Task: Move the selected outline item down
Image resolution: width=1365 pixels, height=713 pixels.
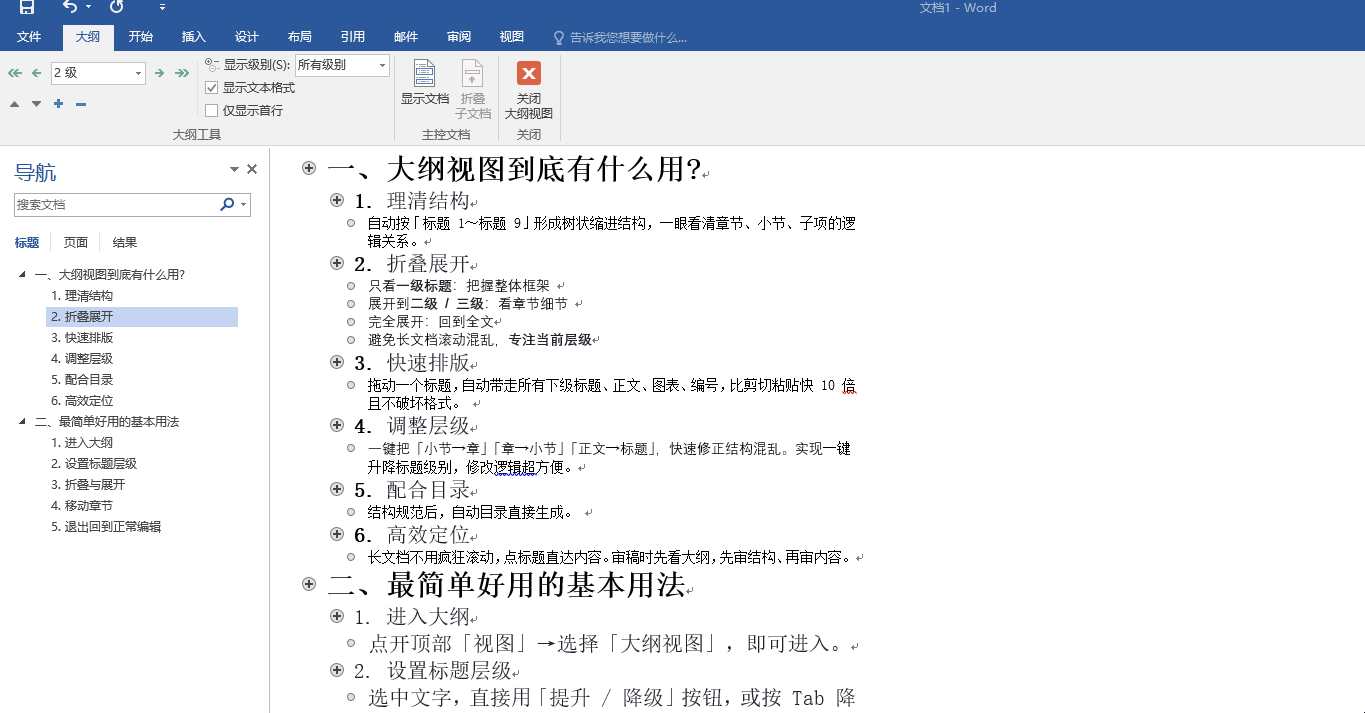Action: point(36,103)
